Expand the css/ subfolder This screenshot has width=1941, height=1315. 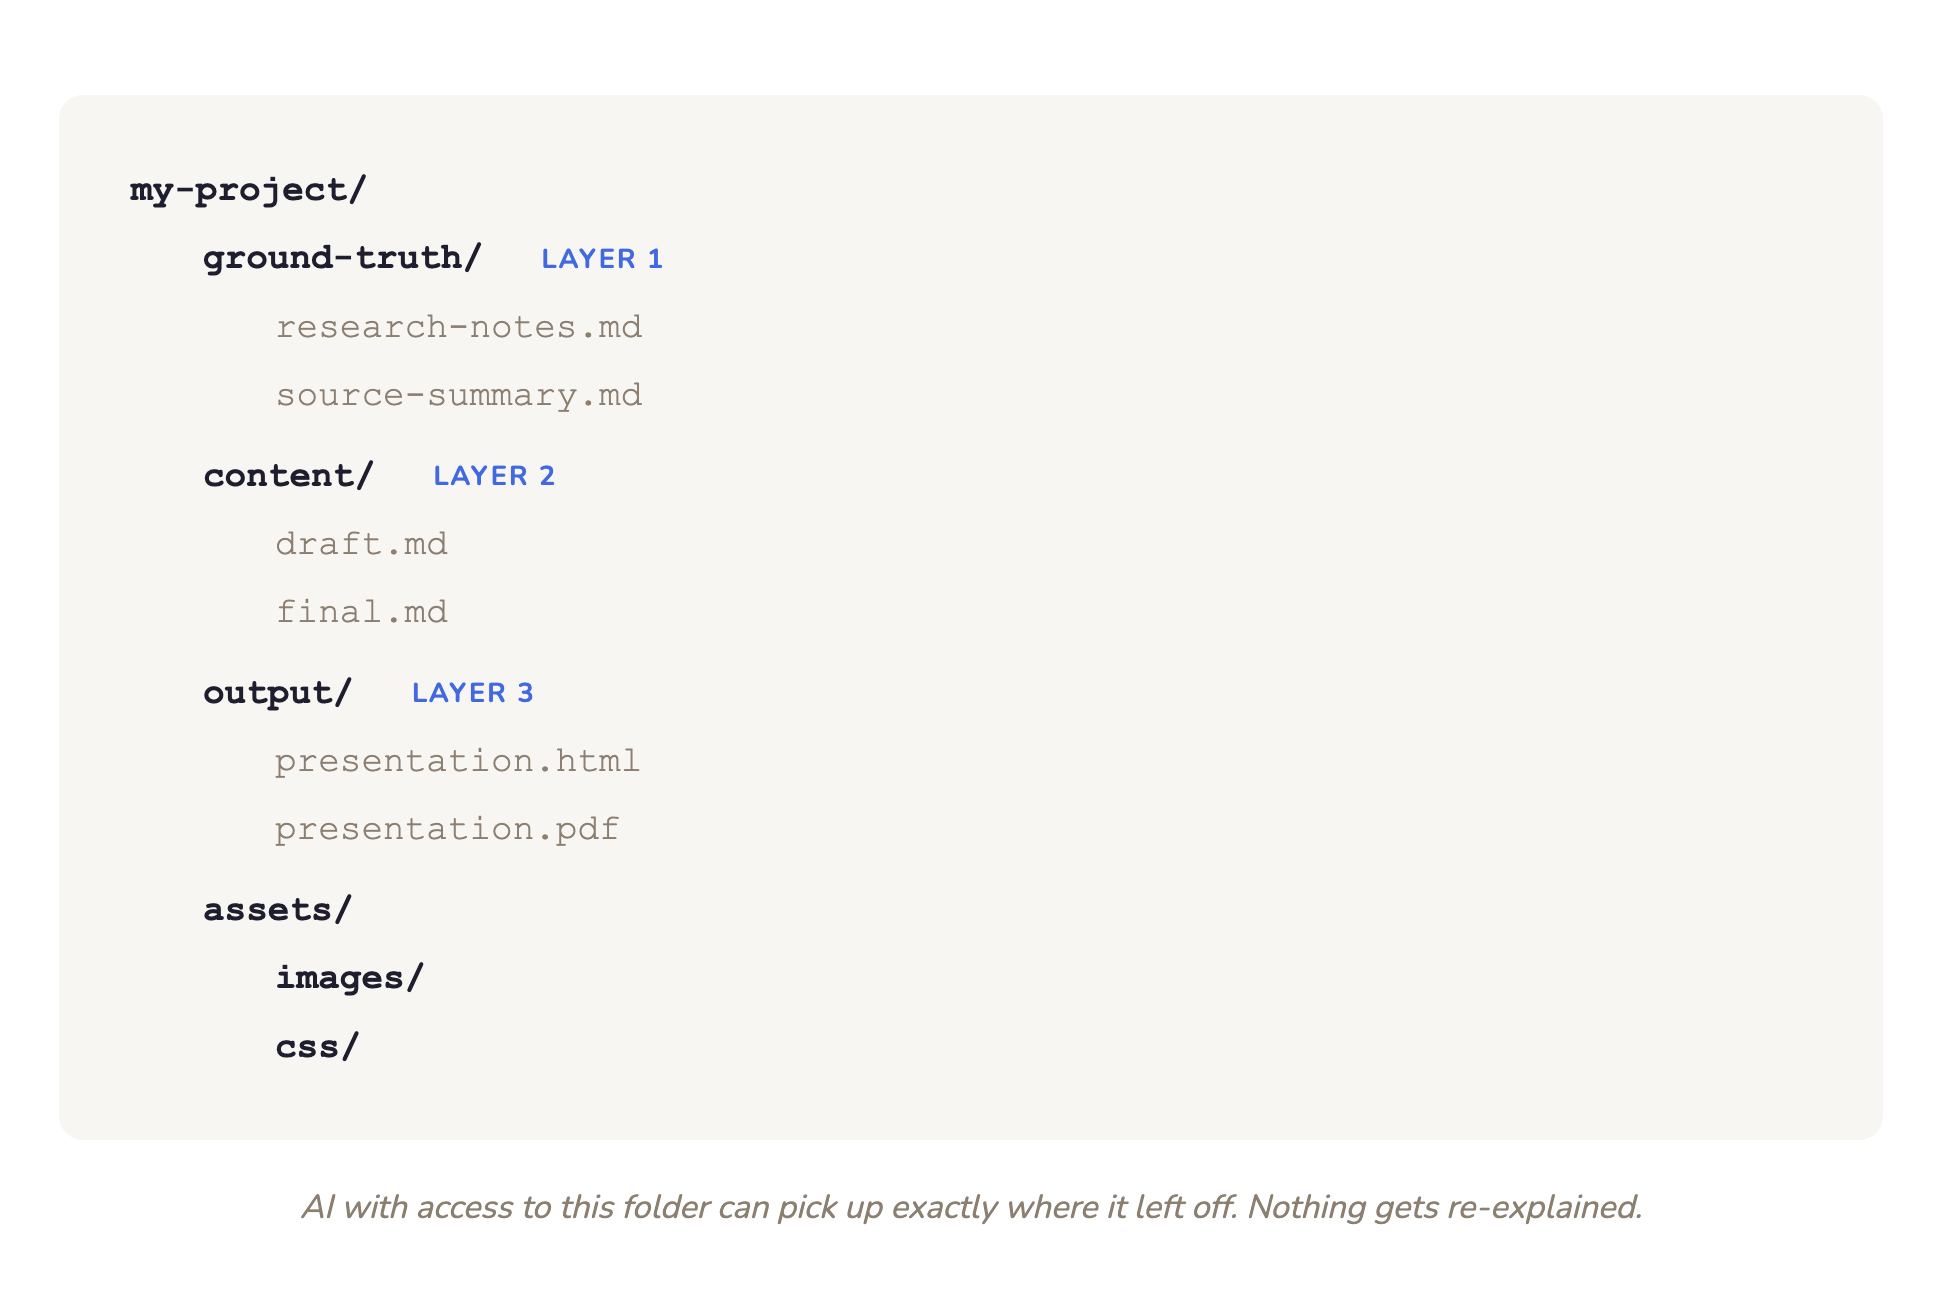(317, 1047)
